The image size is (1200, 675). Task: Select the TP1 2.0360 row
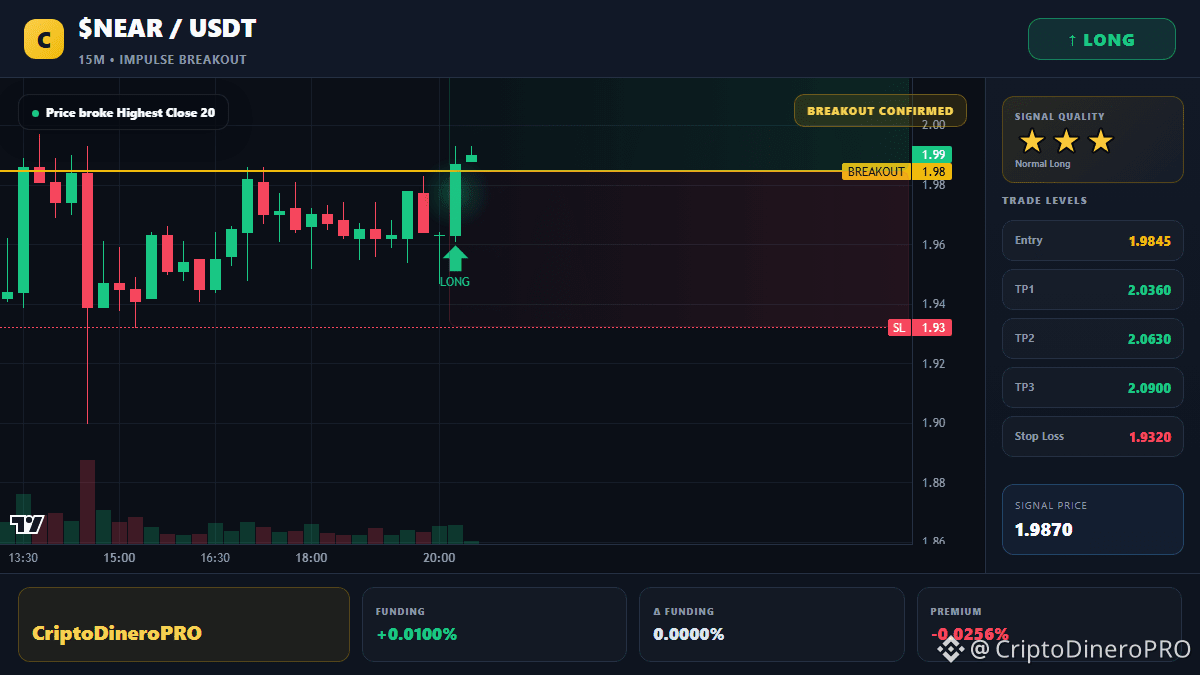click(1093, 289)
